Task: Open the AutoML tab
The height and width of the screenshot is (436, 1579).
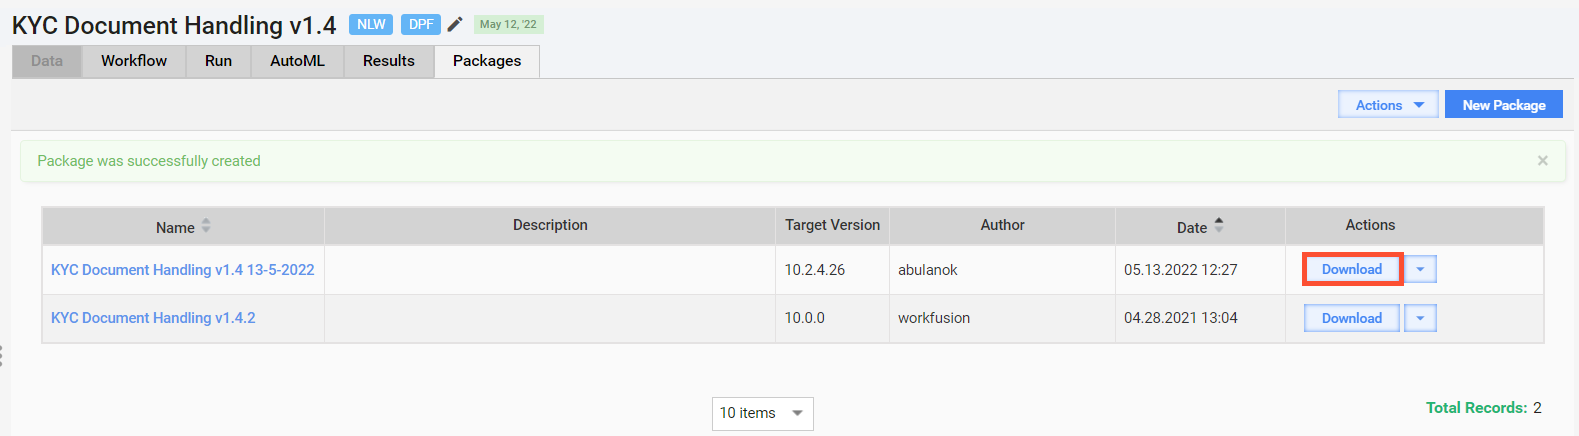Action: pyautogui.click(x=297, y=61)
